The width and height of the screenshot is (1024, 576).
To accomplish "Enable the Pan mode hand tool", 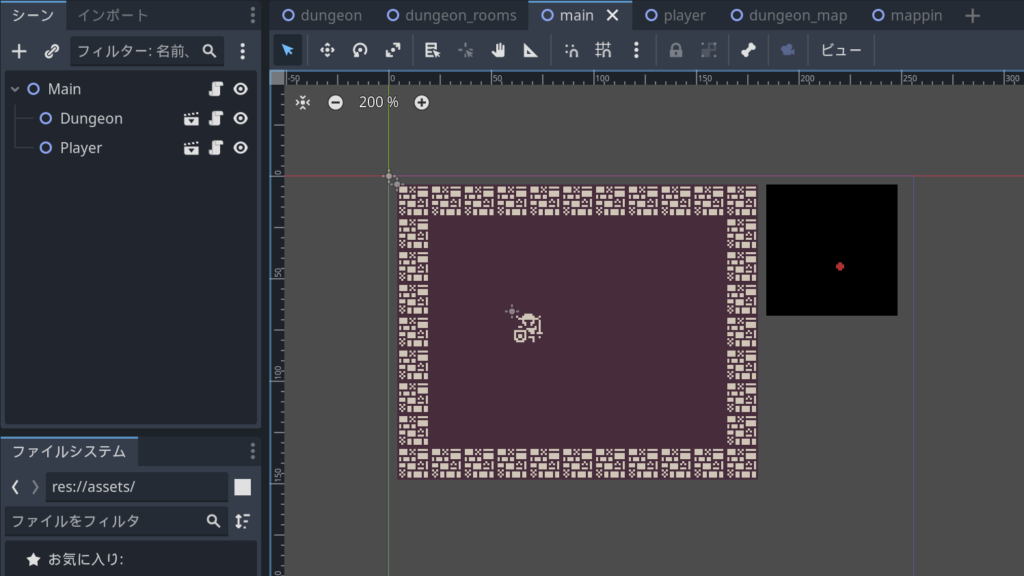I will [x=498, y=50].
